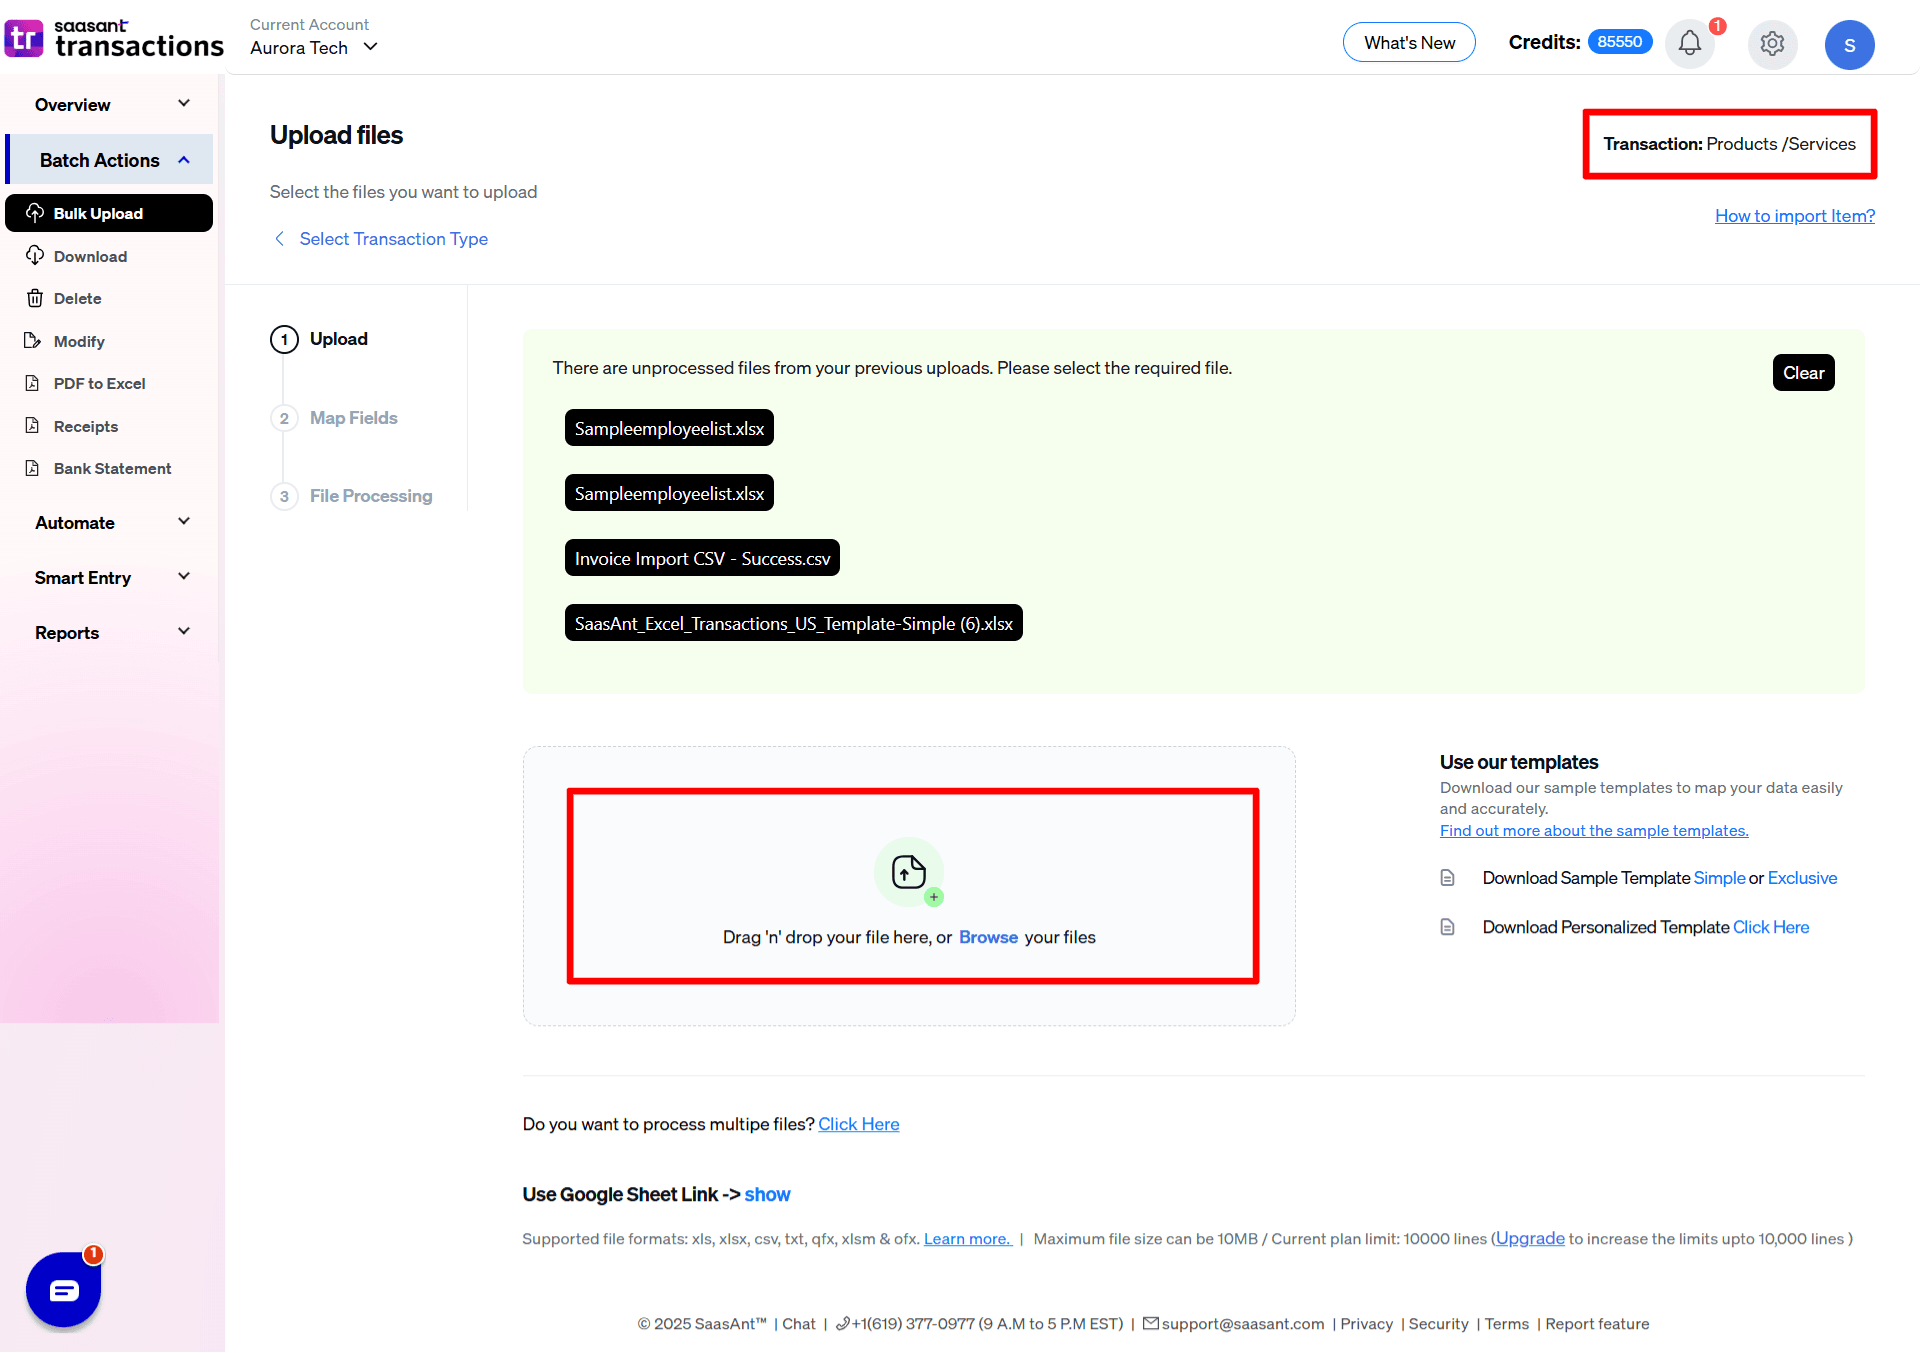This screenshot has height=1353, width=1920.
Task: Expand the Reports sidebar section
Action: coord(112,632)
